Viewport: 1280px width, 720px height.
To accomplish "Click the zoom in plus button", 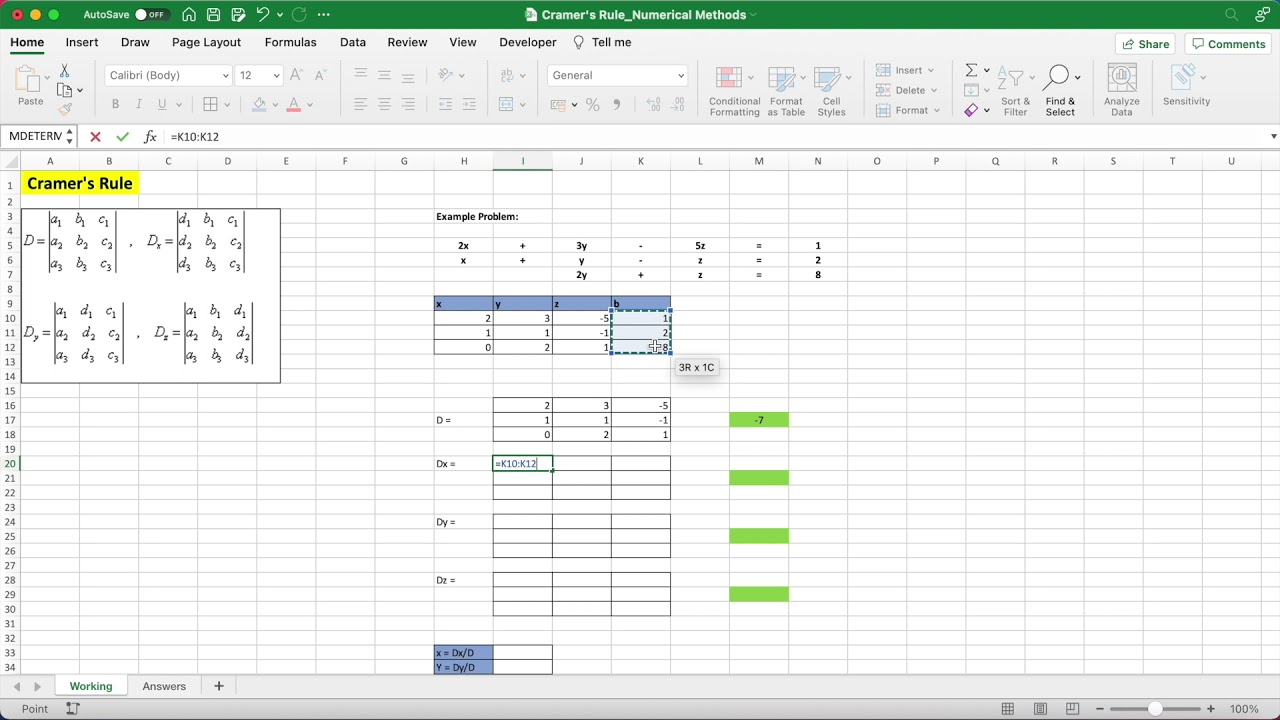I will click(x=1210, y=709).
